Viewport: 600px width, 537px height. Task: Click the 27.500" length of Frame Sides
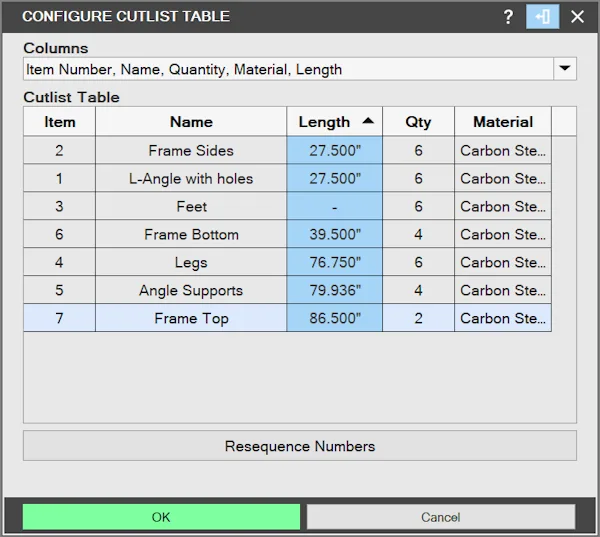pyautogui.click(x=334, y=150)
